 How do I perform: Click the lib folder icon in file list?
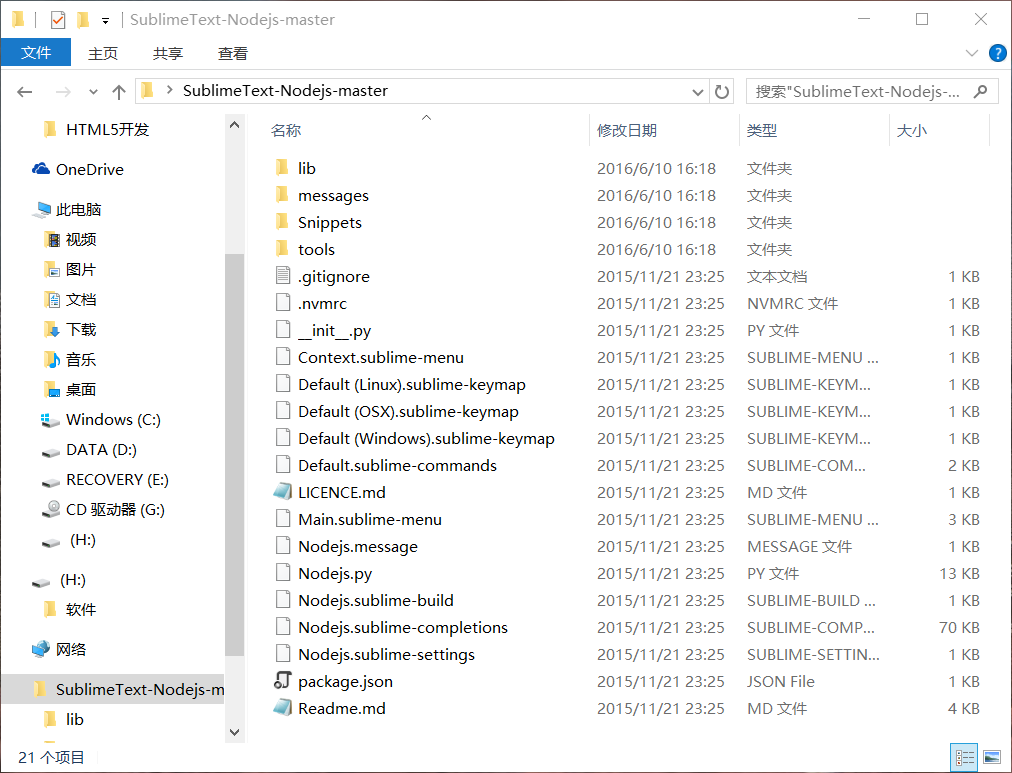pyautogui.click(x=282, y=168)
